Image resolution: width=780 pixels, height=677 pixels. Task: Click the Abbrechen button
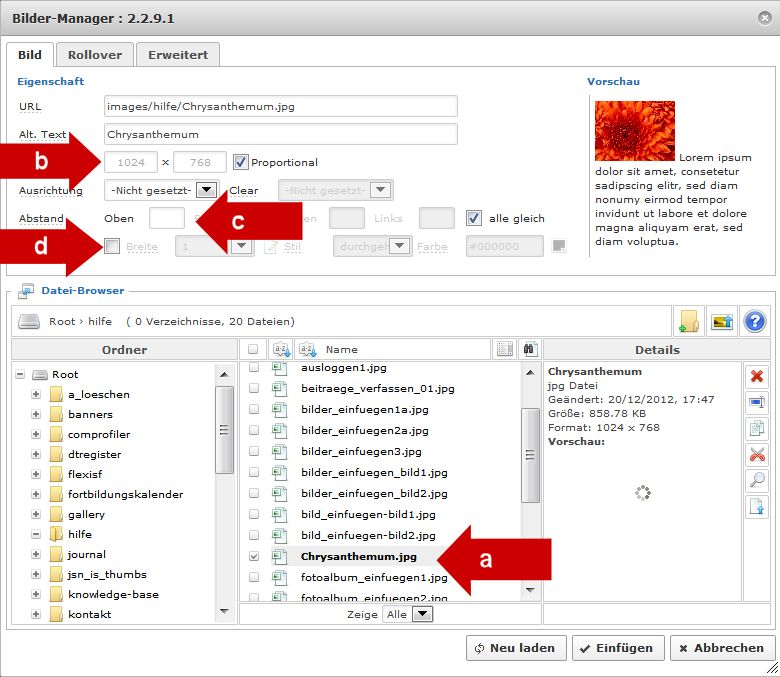pos(722,648)
